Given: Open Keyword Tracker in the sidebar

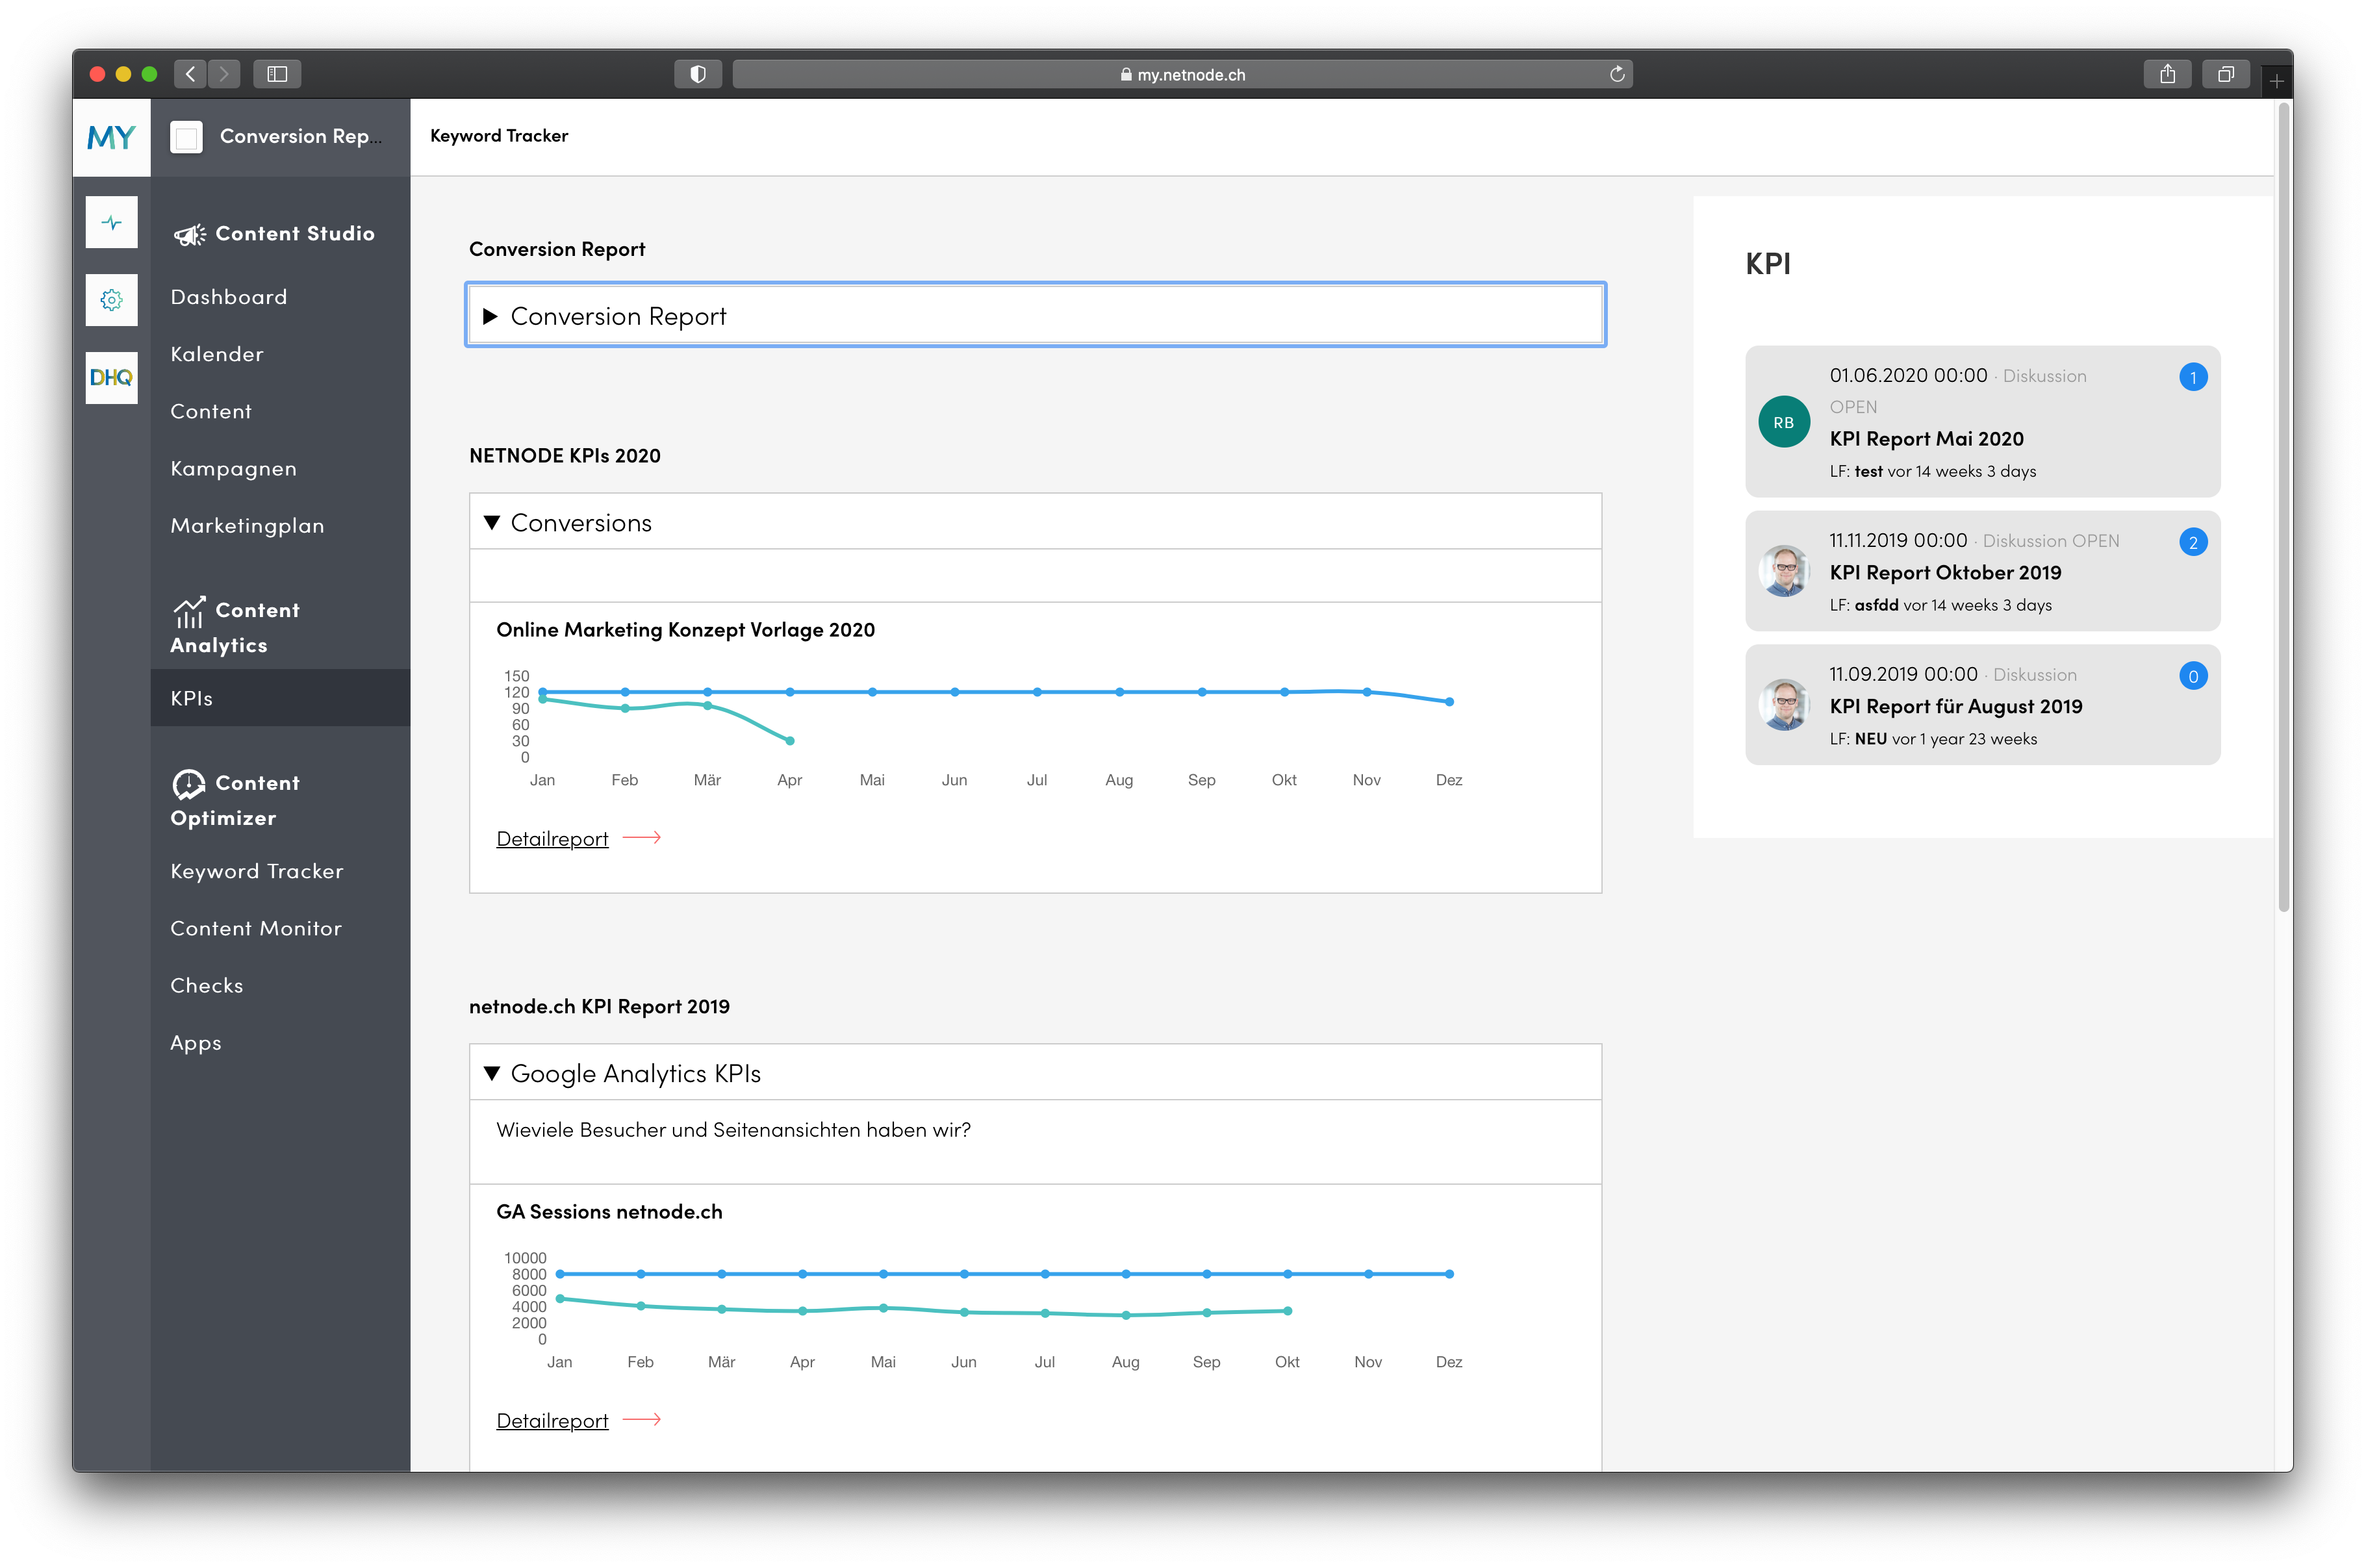Looking at the screenshot, I should click(256, 871).
